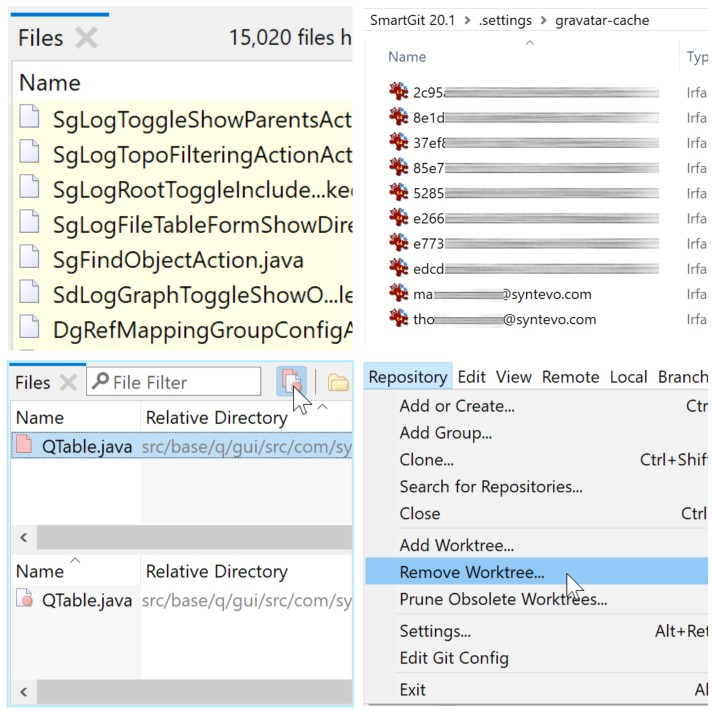Click icon of tho...@syntevo.com file
This screenshot has width=712, height=711.
coord(399,318)
